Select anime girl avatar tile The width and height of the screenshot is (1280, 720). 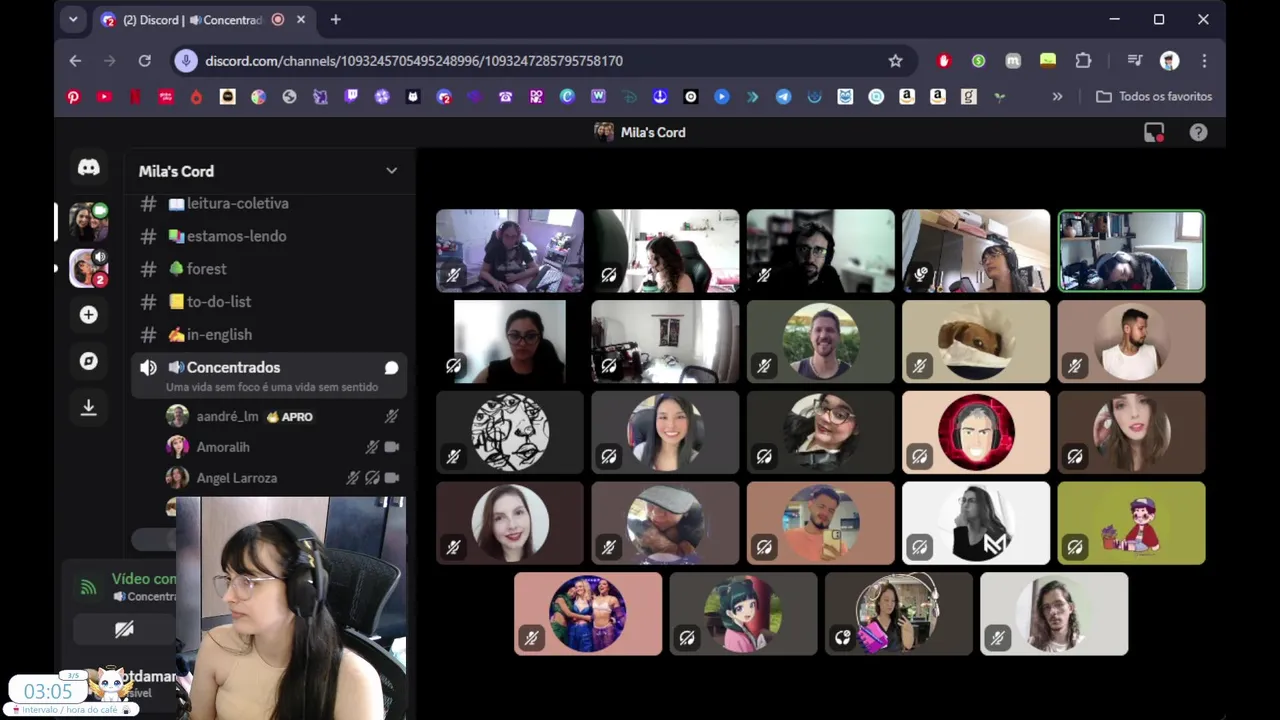point(743,615)
